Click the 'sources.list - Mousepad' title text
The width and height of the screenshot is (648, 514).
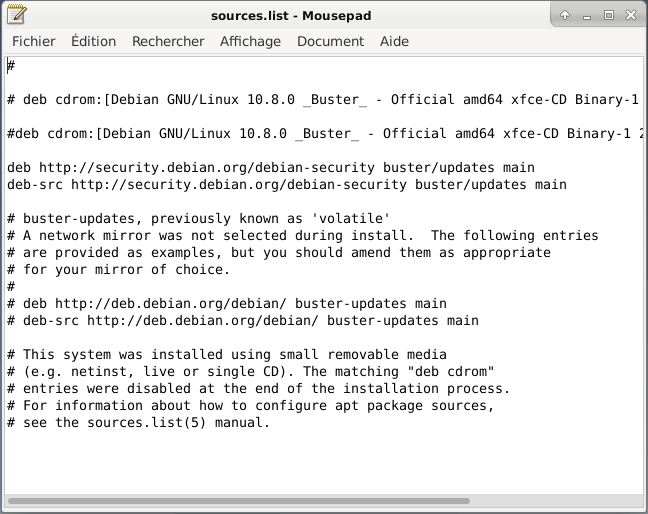[291, 16]
